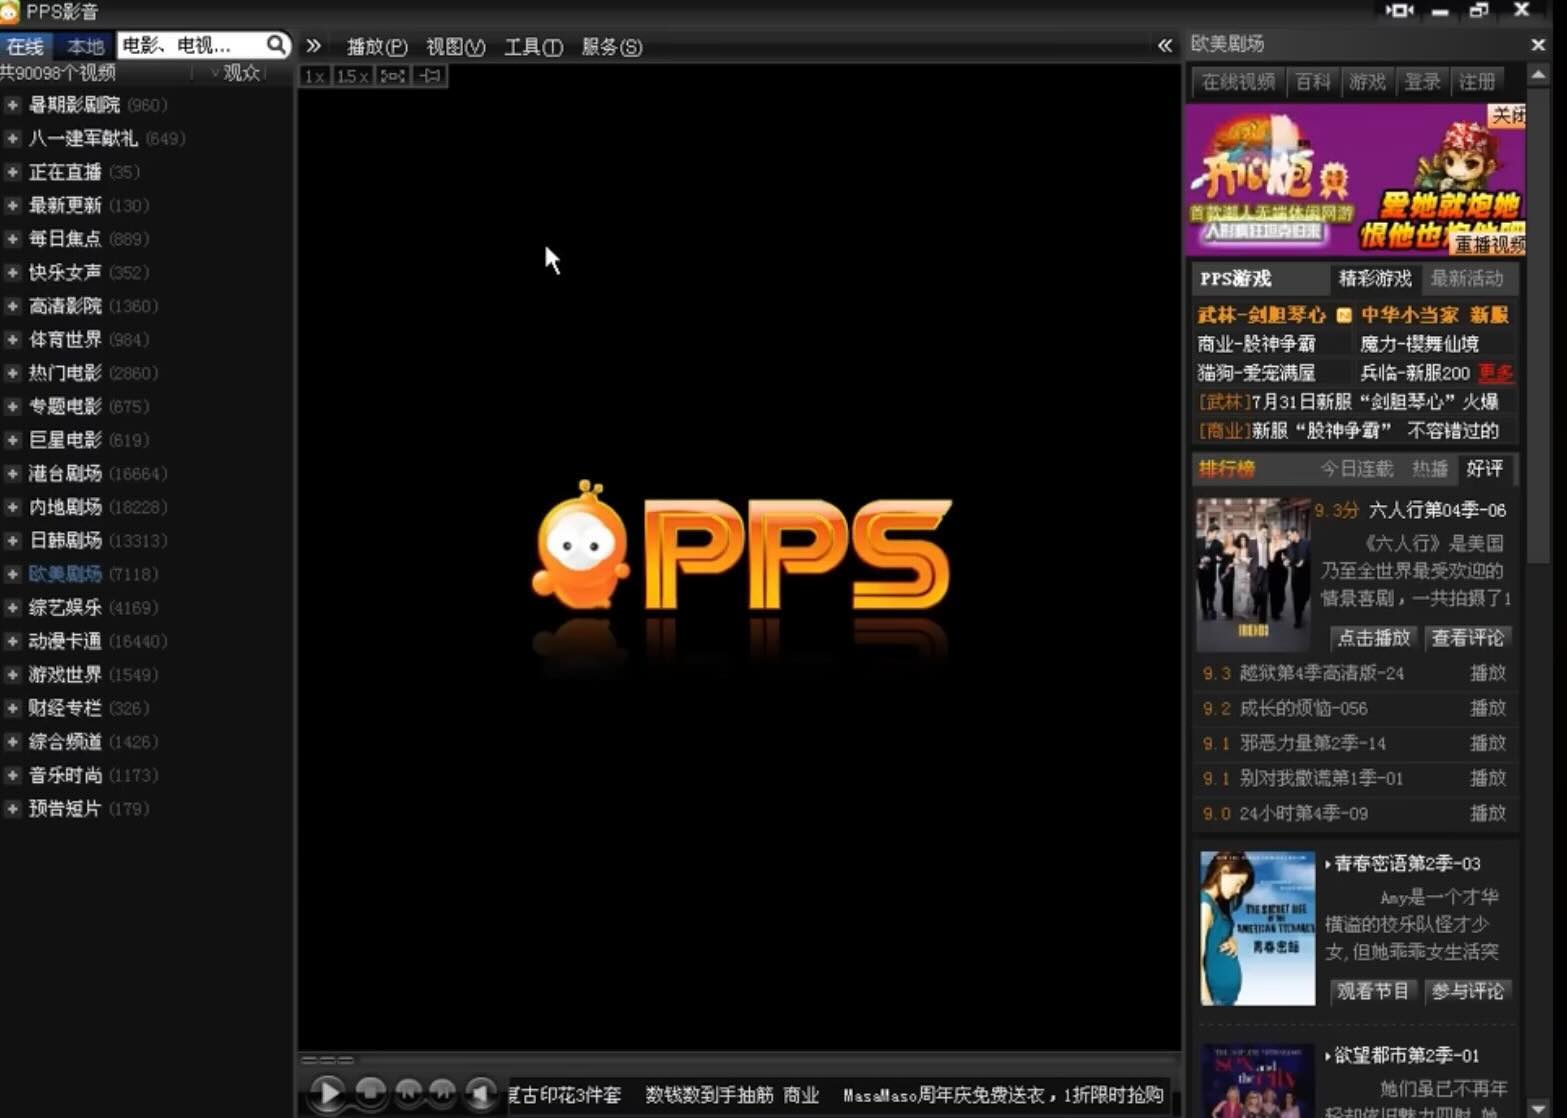Open the 青春密语 poster thumbnail
Screen dimensions: 1567x1118
[1257, 928]
